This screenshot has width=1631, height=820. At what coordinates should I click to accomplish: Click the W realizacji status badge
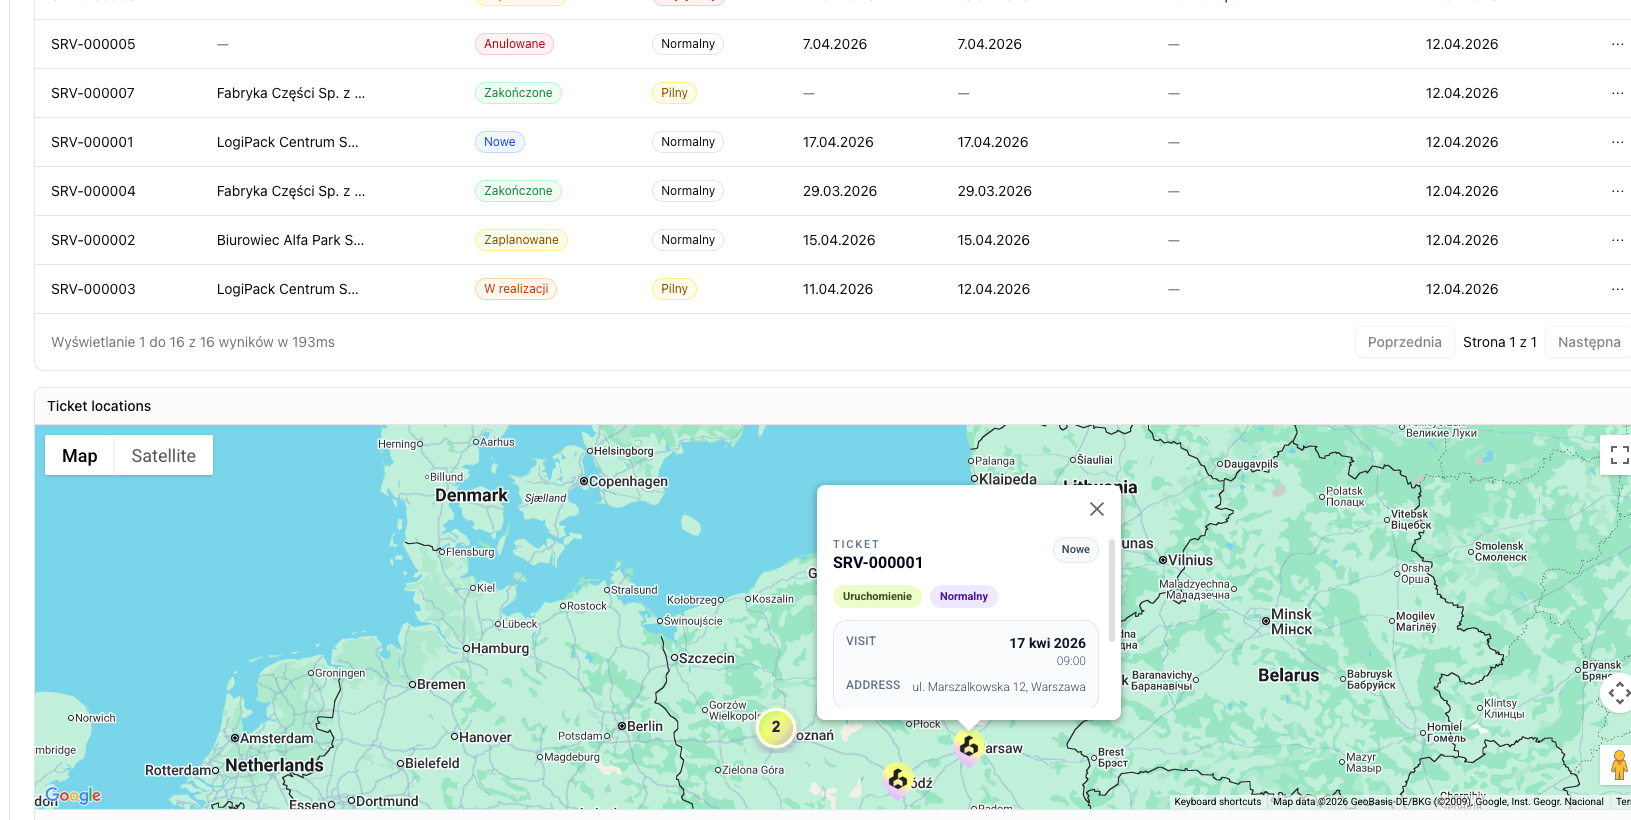click(516, 289)
